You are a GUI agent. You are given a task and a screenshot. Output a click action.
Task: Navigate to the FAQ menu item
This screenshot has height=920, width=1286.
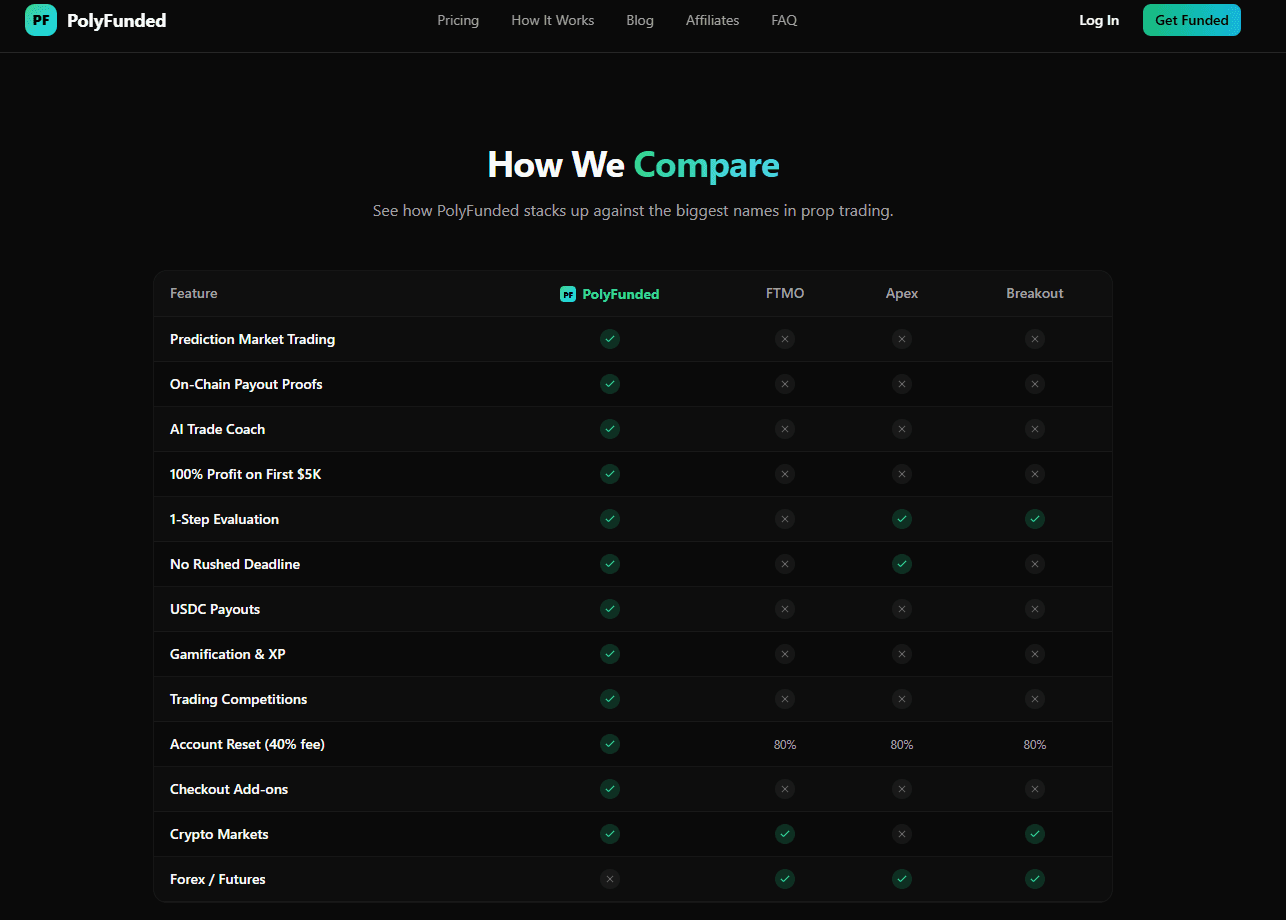click(x=784, y=20)
